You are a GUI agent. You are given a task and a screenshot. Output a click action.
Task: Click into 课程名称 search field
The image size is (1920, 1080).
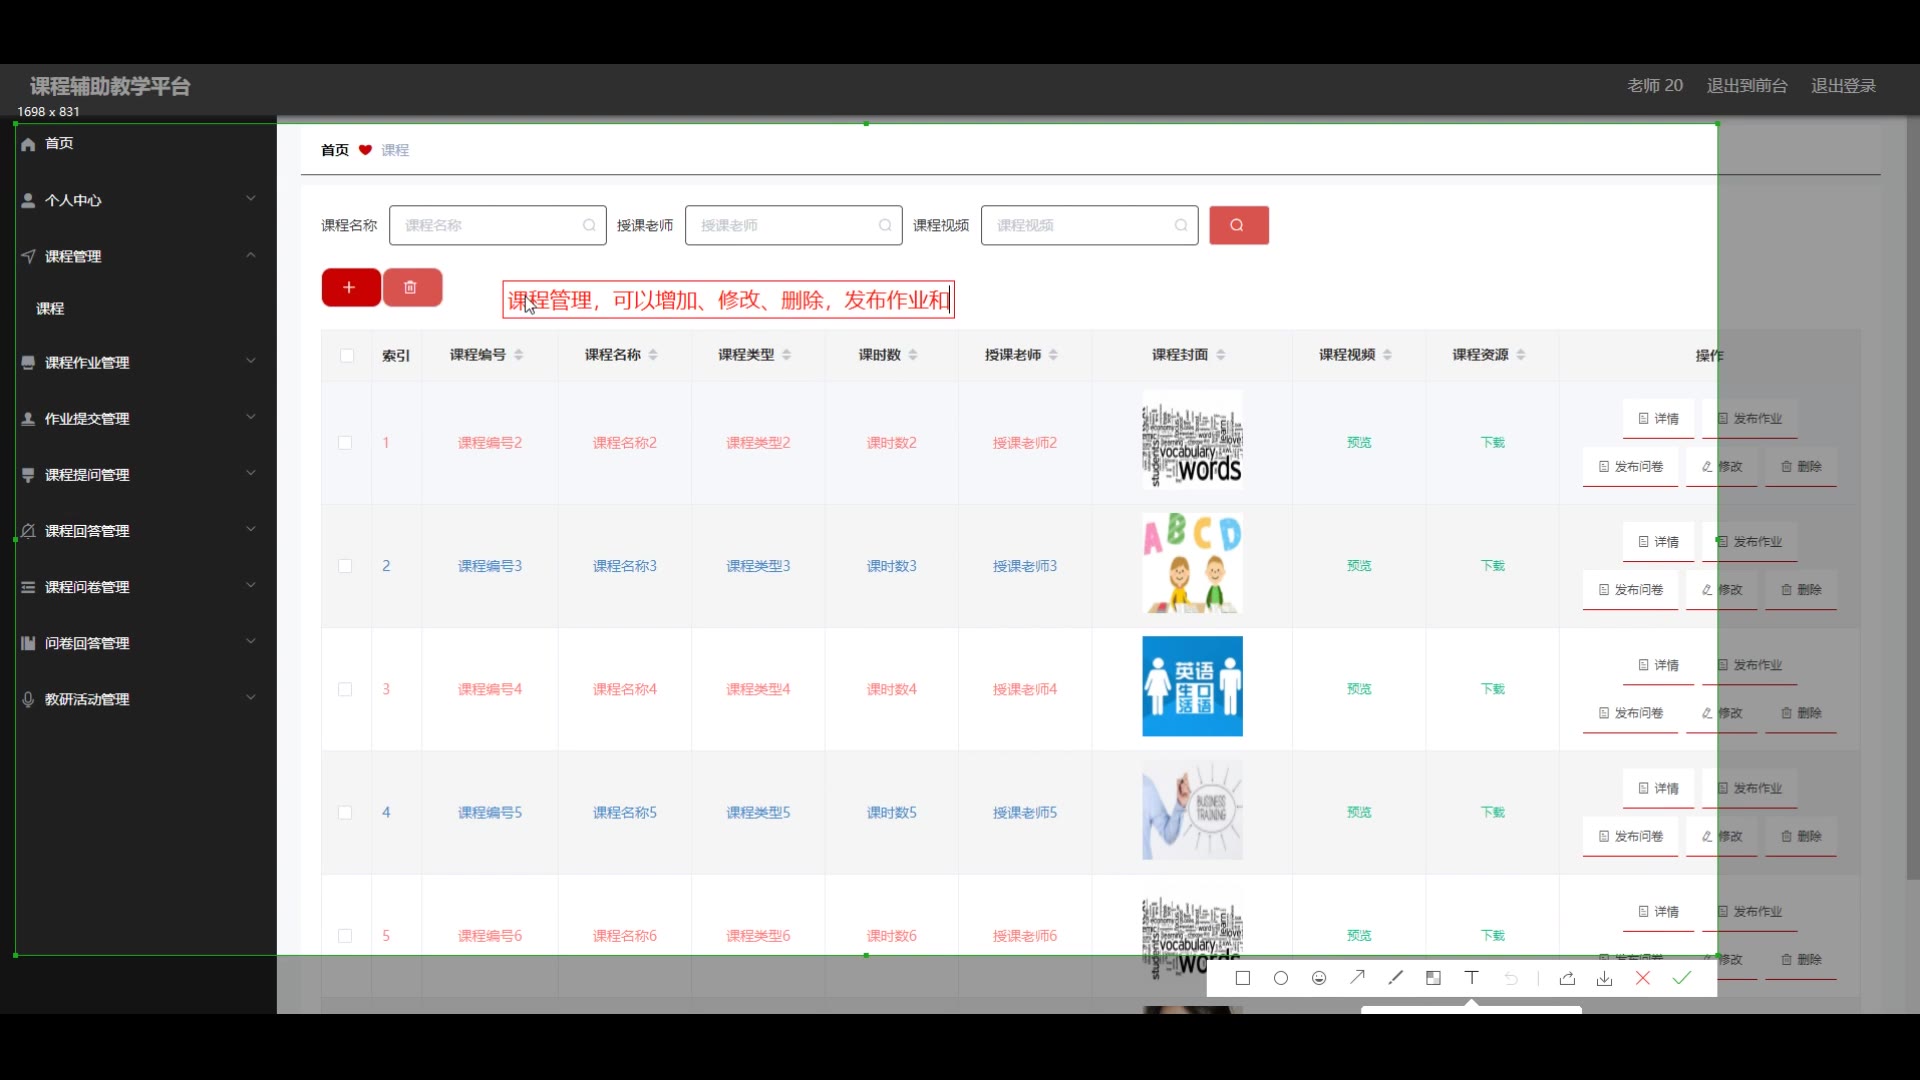[490, 226]
